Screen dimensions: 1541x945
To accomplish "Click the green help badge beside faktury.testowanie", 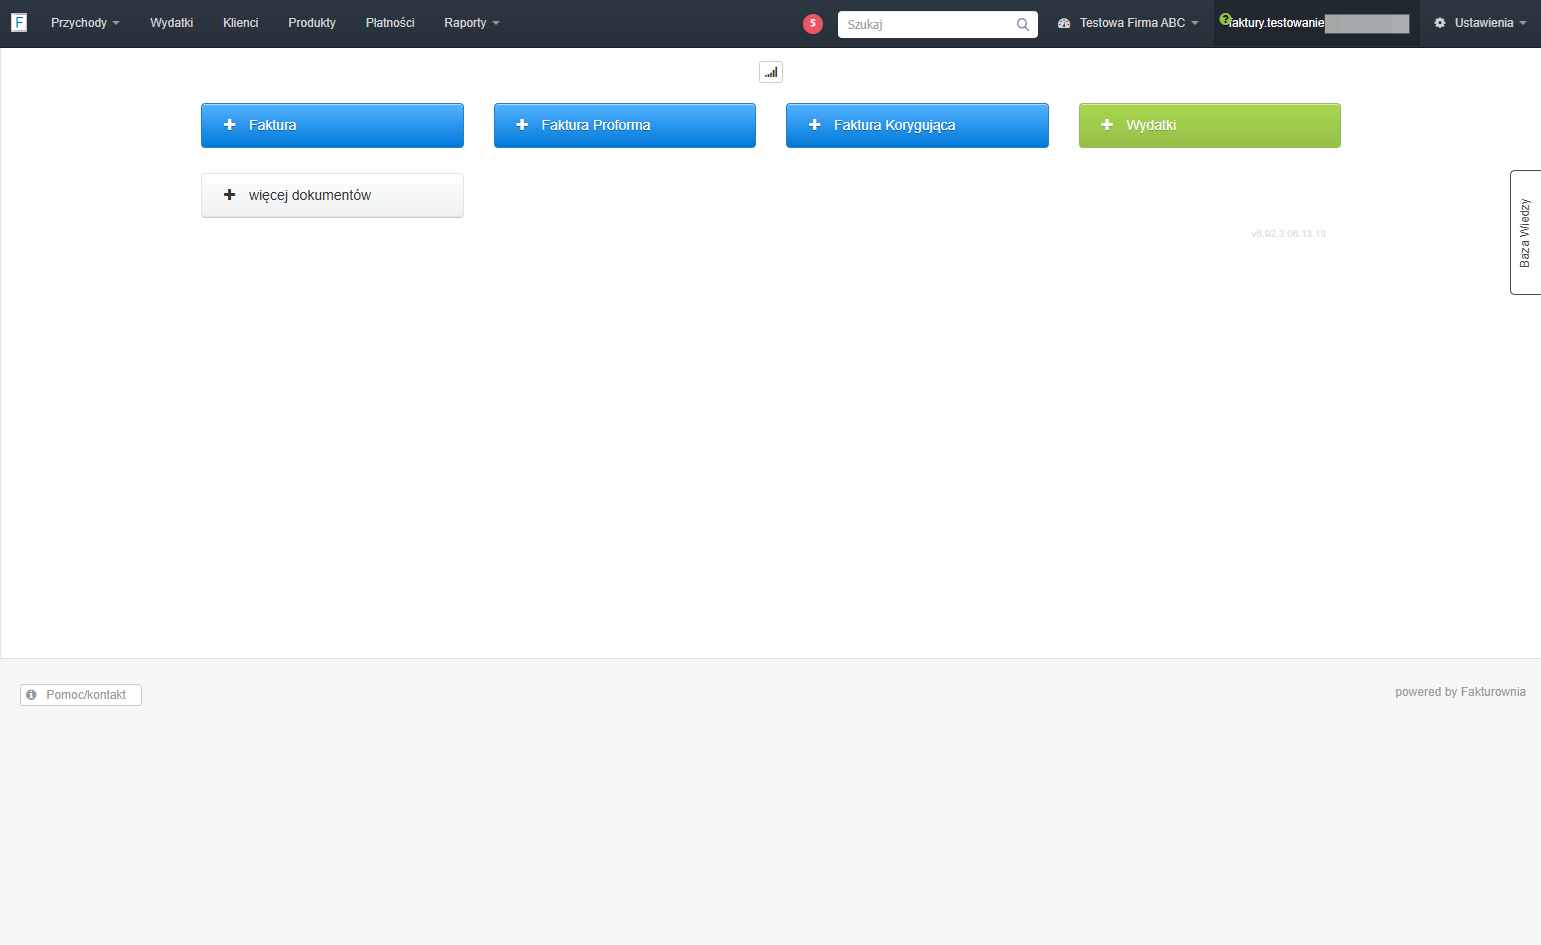I will tap(1225, 19).
